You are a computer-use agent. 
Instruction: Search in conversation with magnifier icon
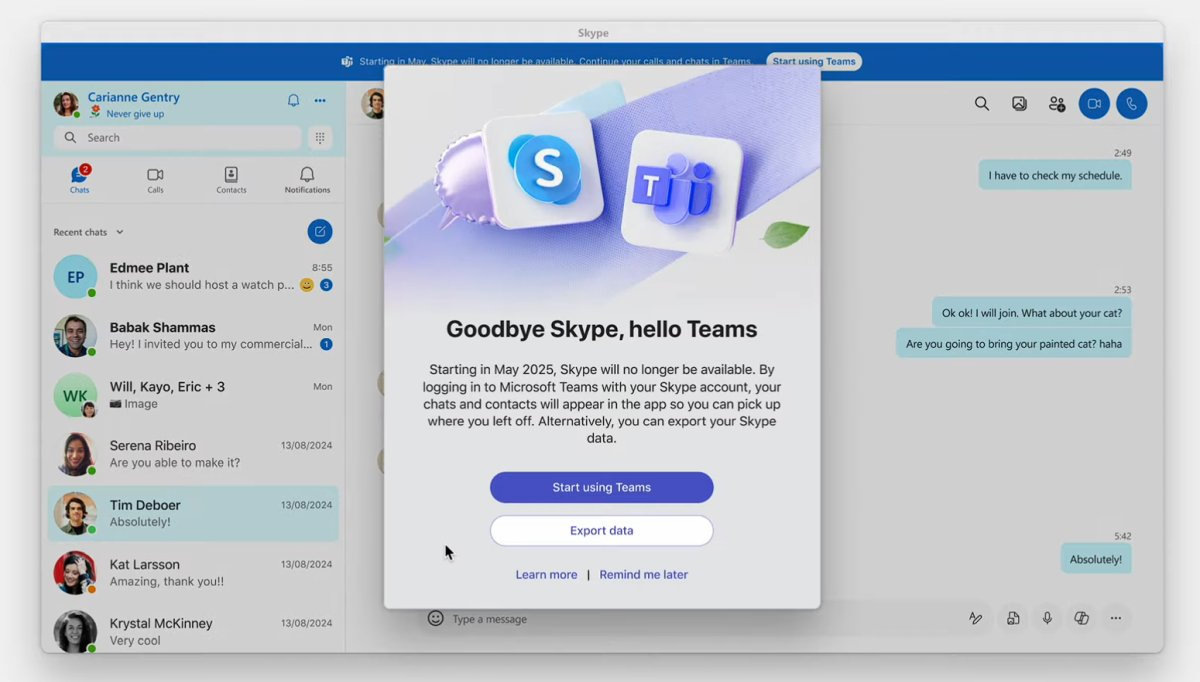pyautogui.click(x=982, y=103)
